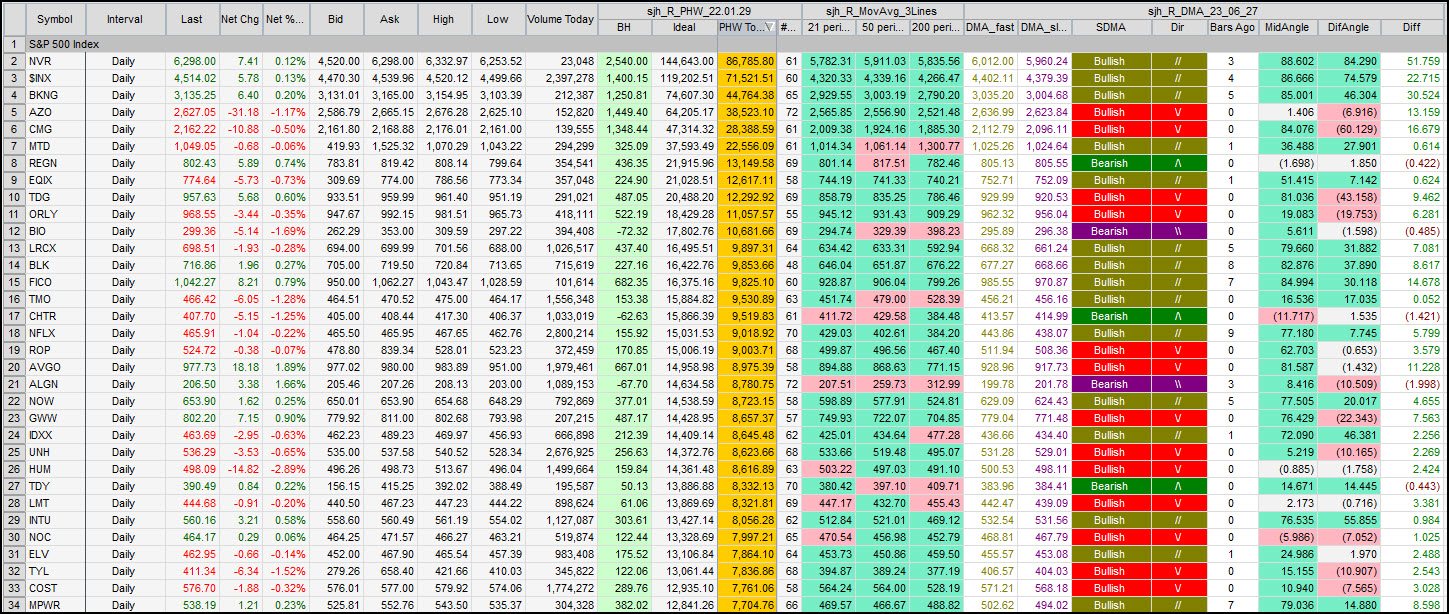This screenshot has width=1449, height=614.
Task: Click the $INX symbol cell
Action: coord(55,79)
